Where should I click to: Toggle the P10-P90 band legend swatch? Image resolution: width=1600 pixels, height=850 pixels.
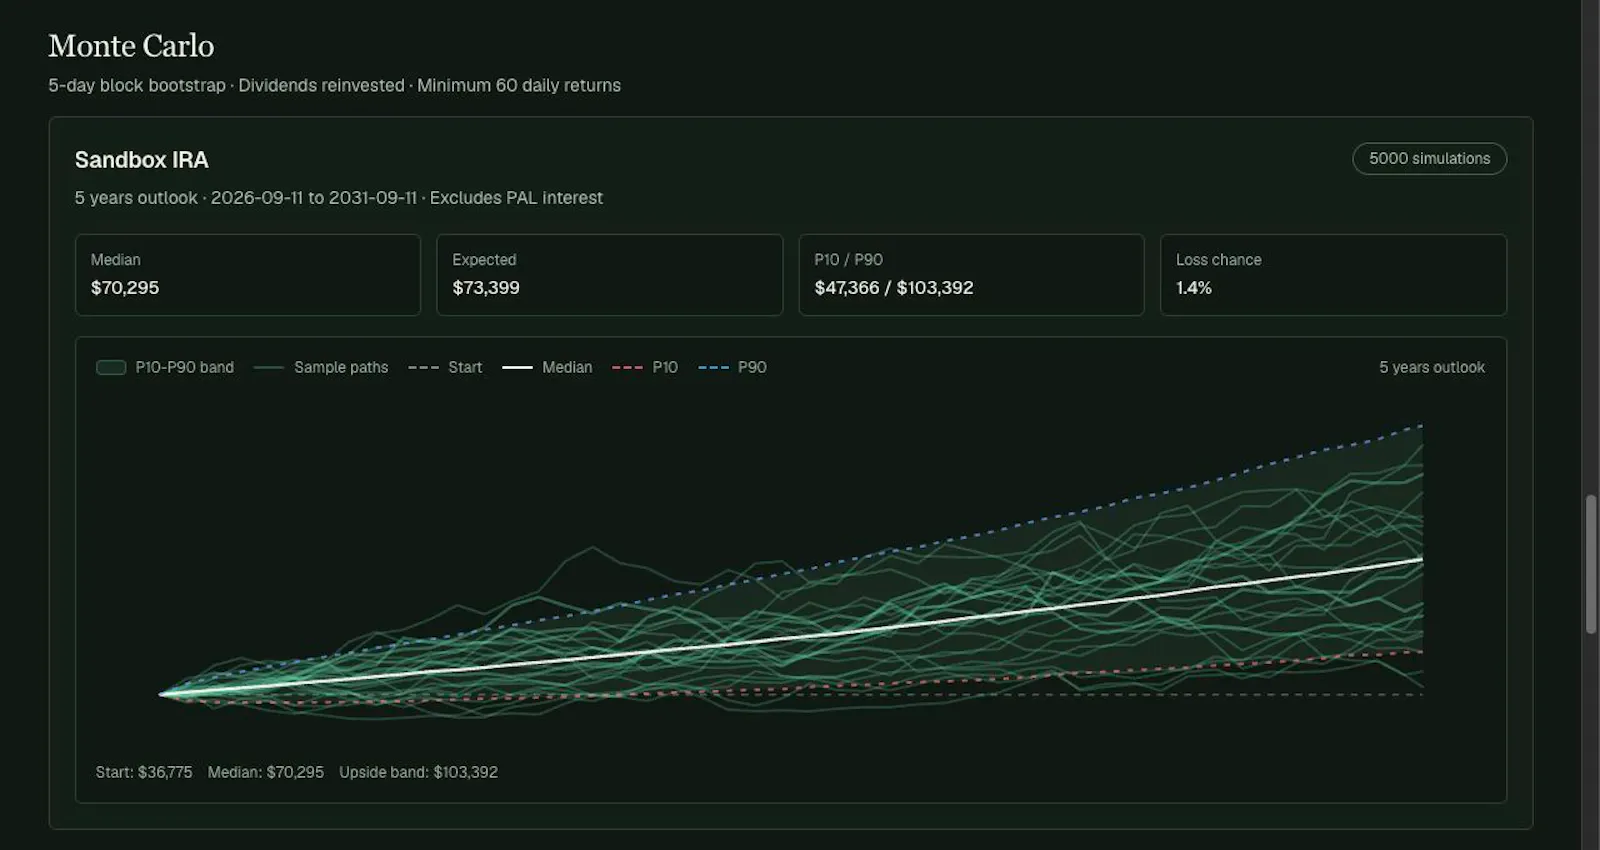pyautogui.click(x=111, y=368)
